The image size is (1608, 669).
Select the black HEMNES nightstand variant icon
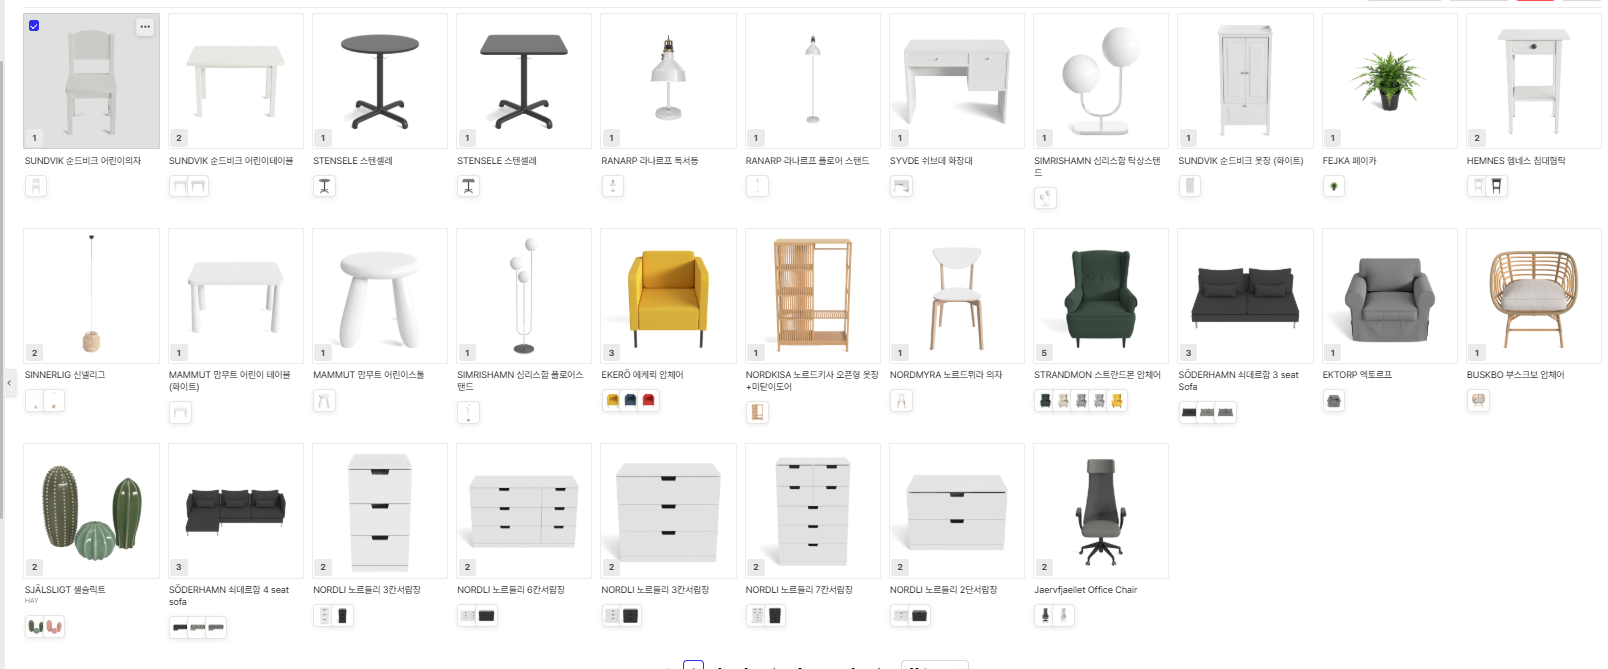(1496, 186)
